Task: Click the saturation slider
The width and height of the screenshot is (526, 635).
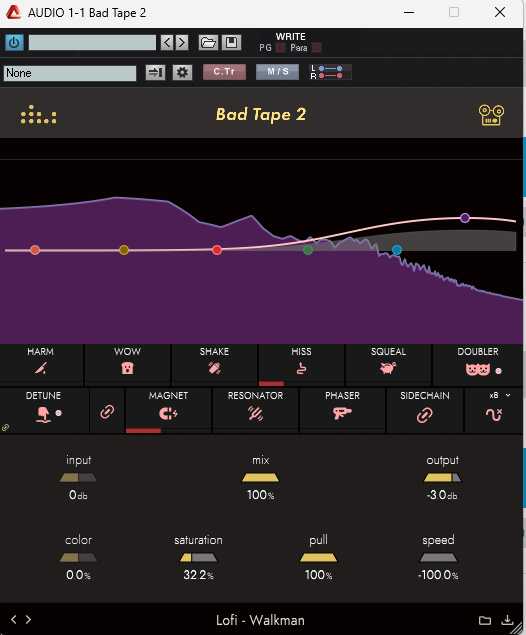Action: pyautogui.click(x=198, y=558)
